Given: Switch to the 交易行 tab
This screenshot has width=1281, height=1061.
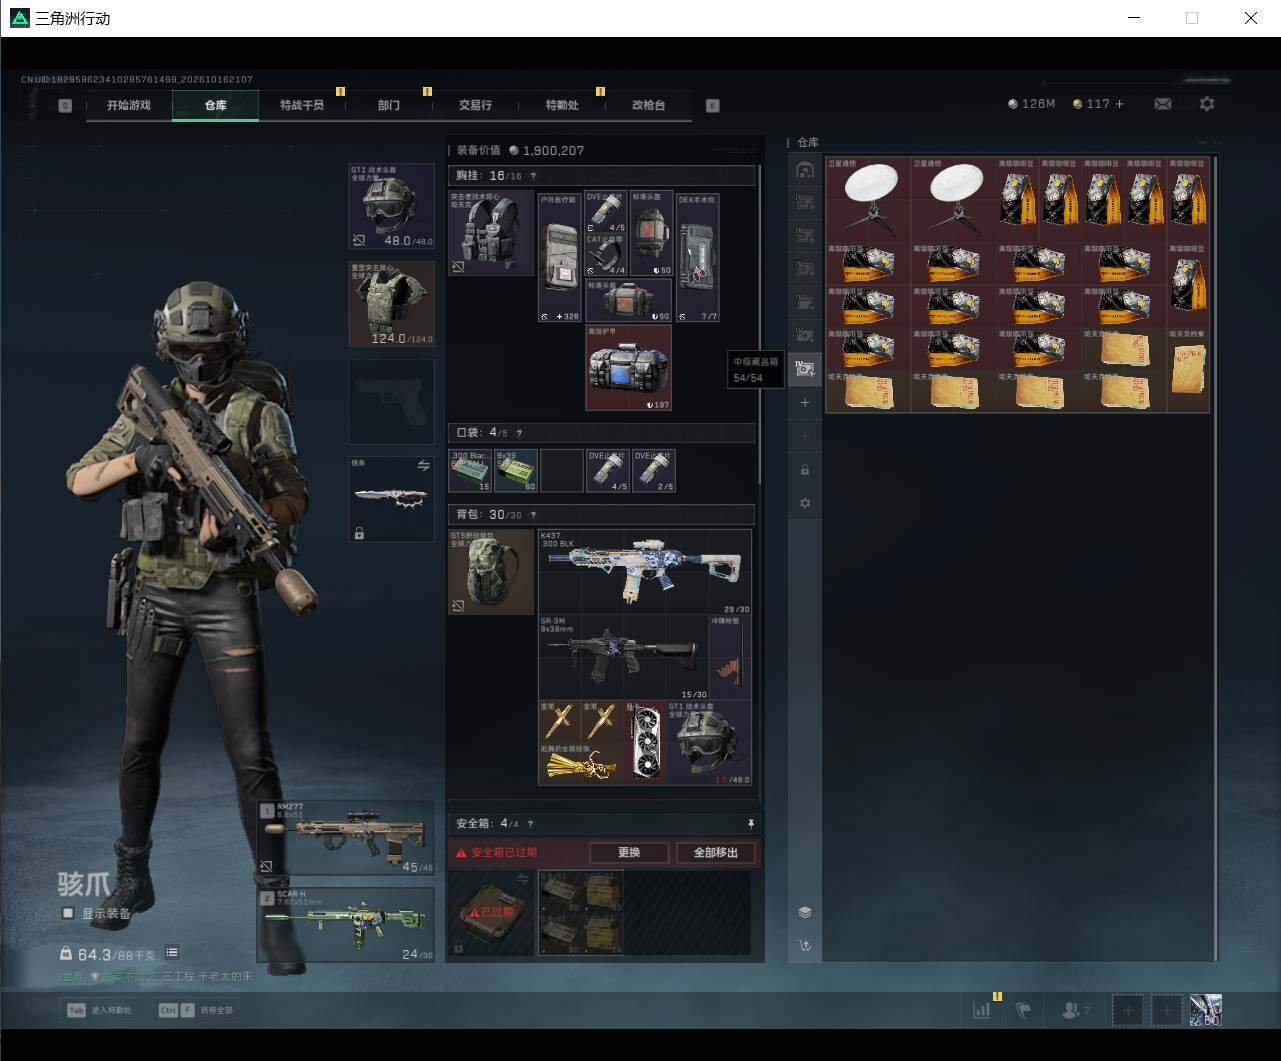Looking at the screenshot, I should click(x=475, y=105).
